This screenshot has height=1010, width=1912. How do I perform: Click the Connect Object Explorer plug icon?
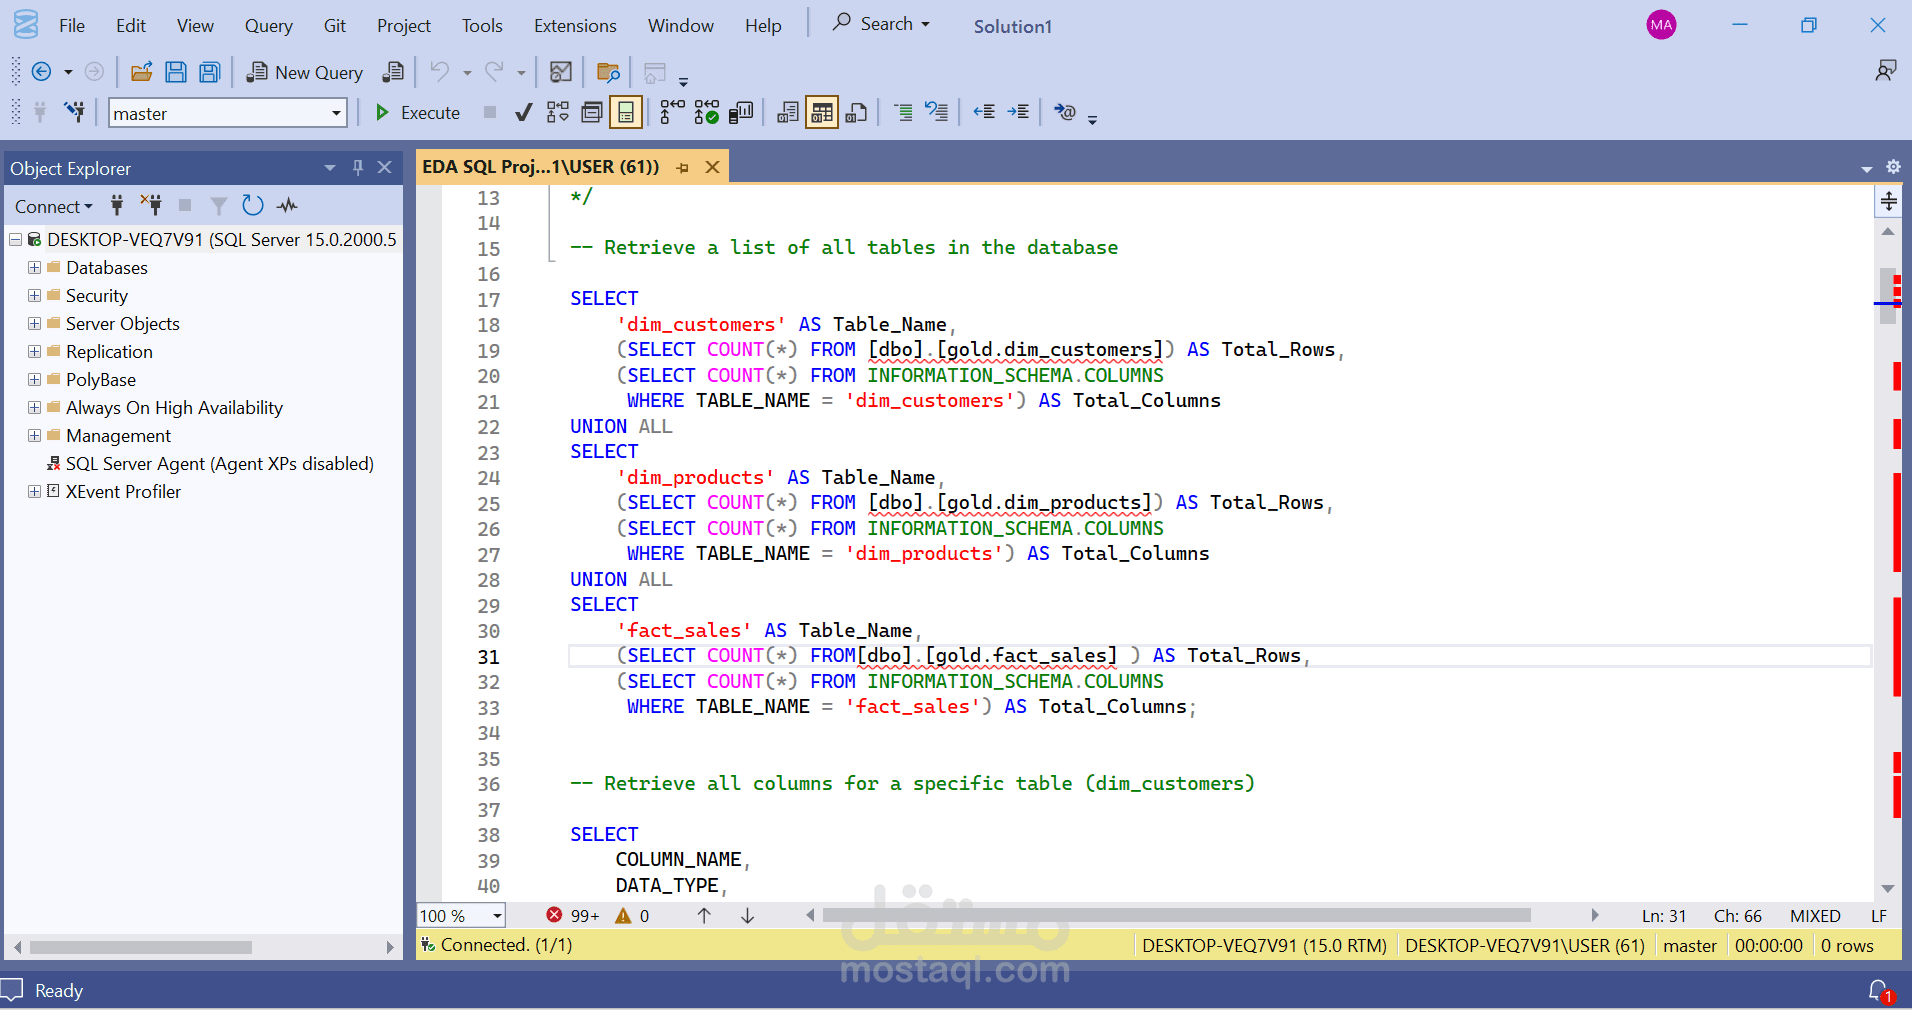(x=117, y=206)
